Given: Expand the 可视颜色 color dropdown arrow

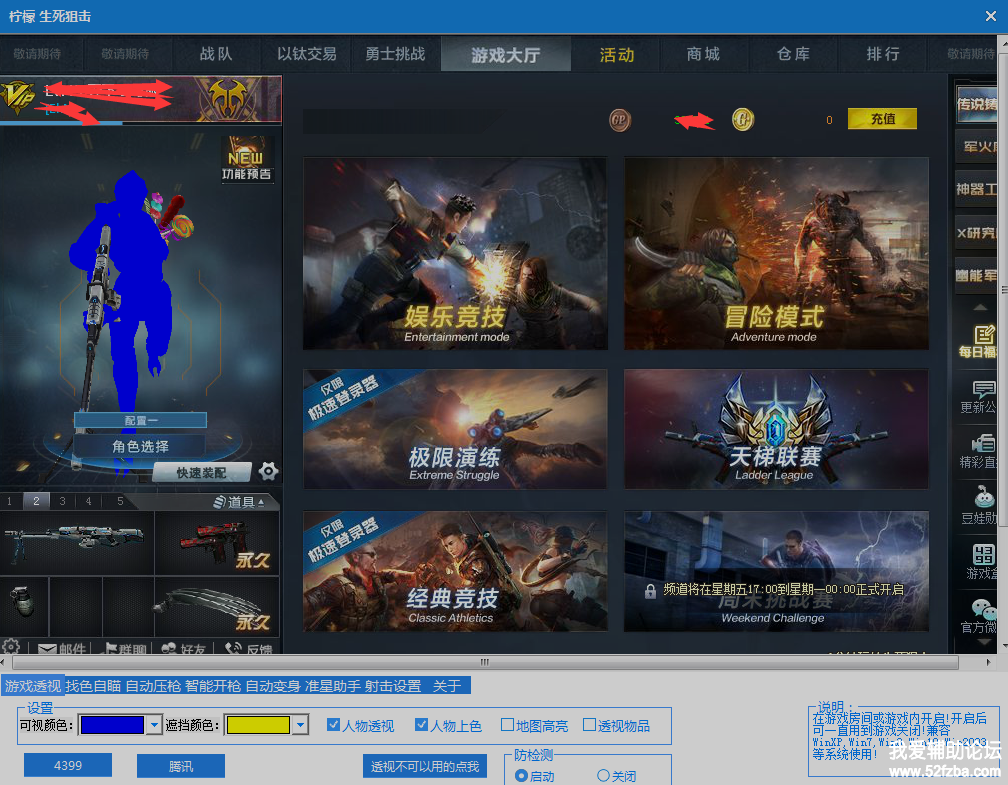Looking at the screenshot, I should tap(154, 725).
